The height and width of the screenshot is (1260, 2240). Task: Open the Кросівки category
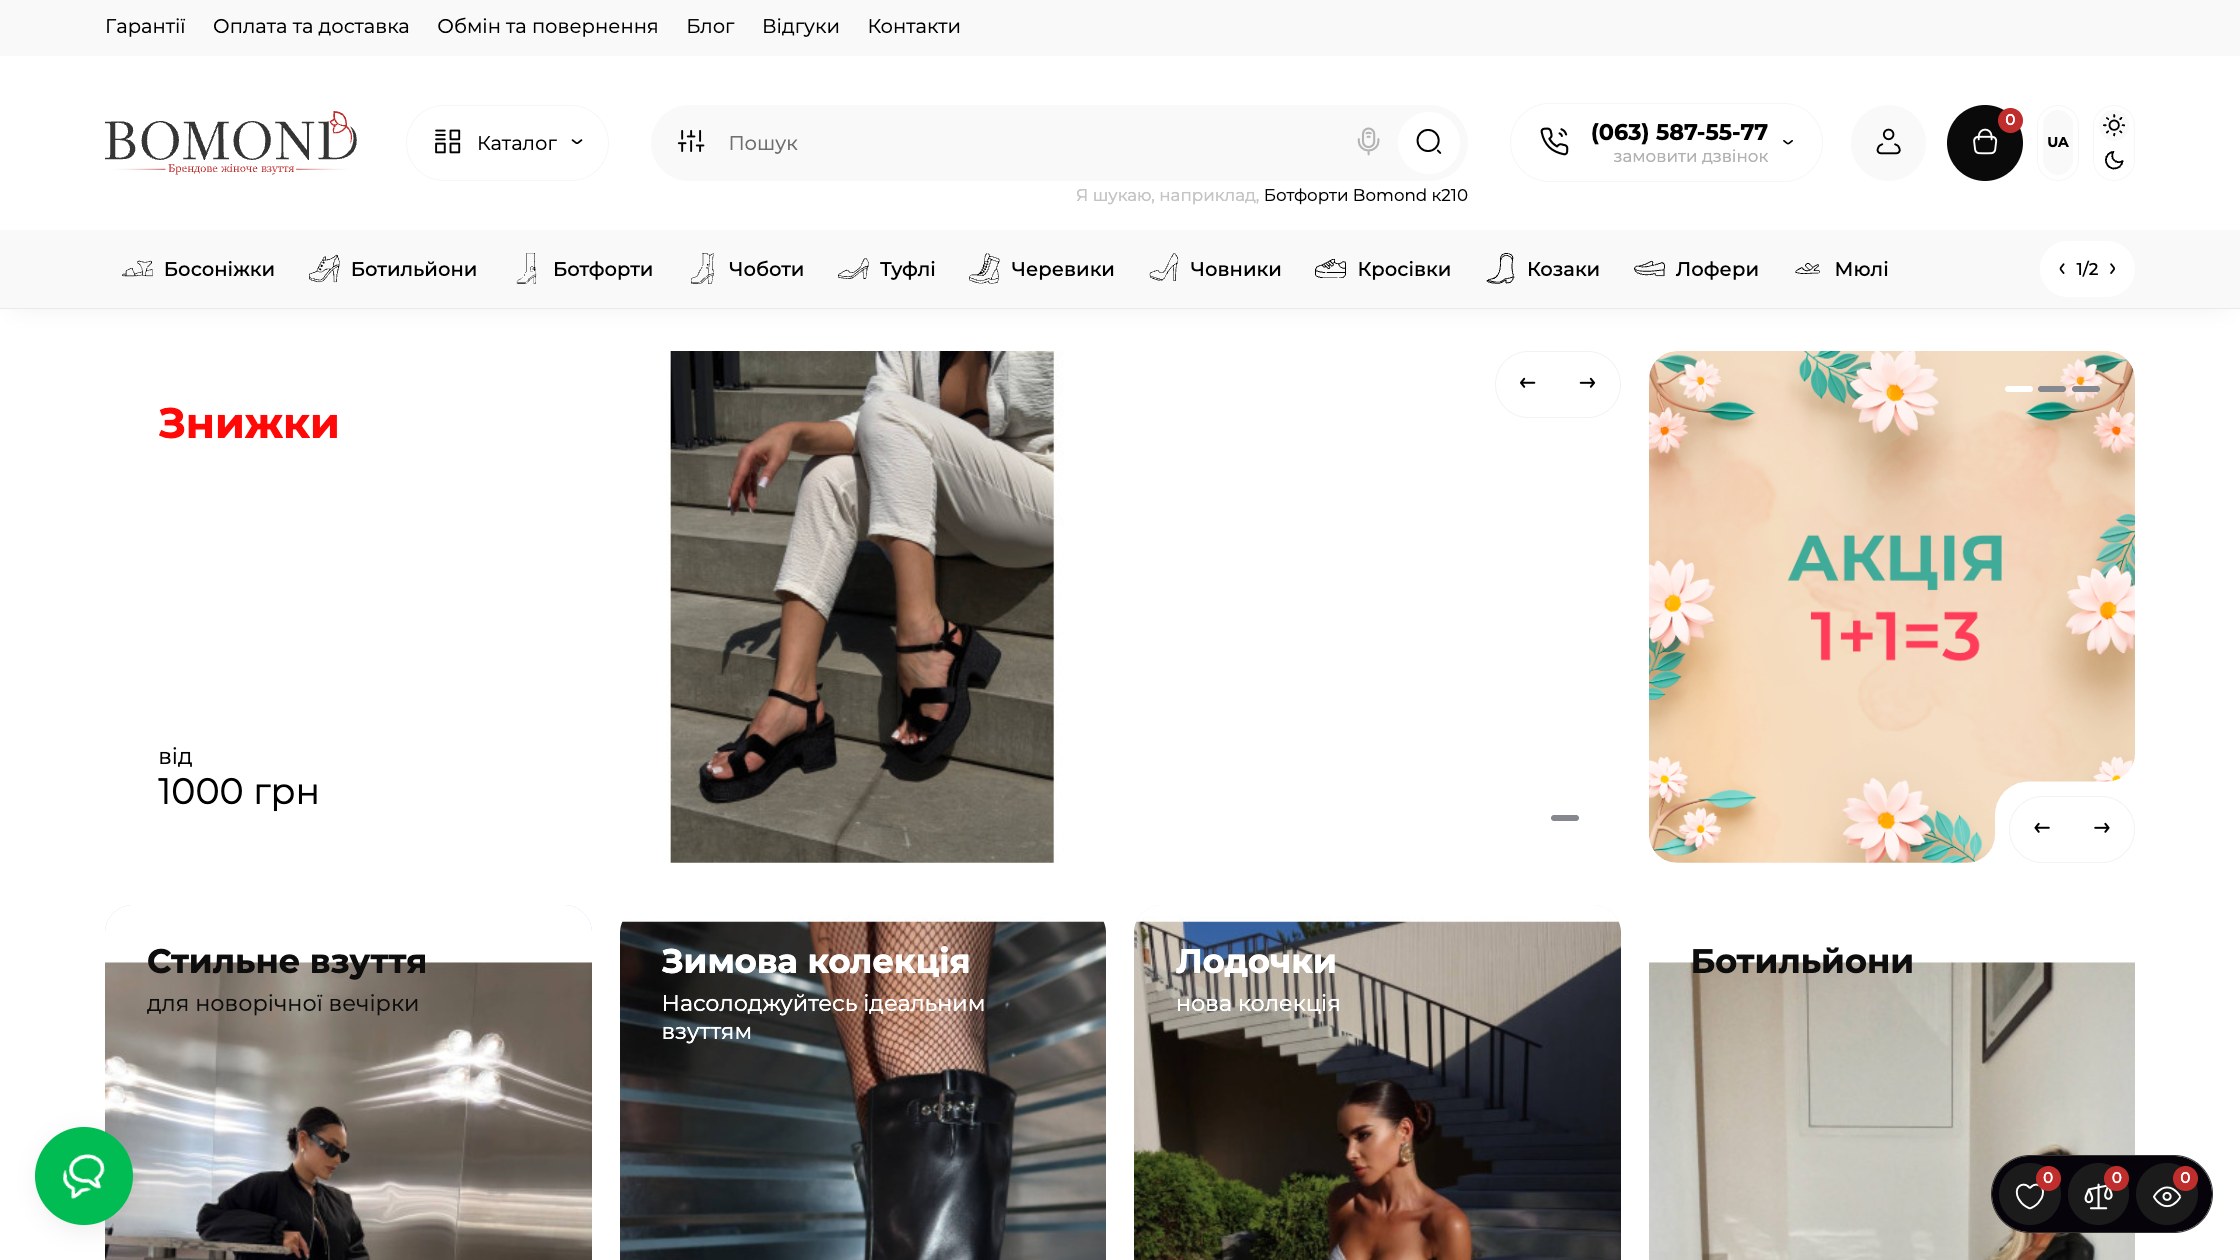click(1382, 269)
